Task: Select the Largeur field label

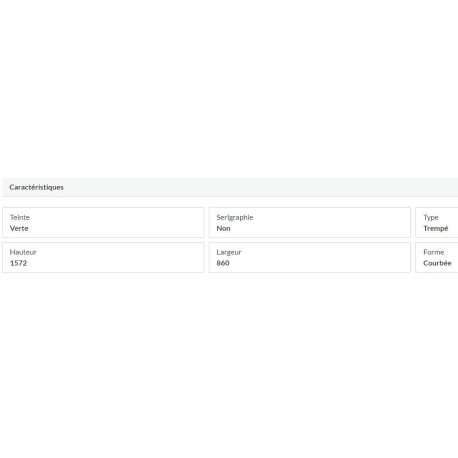Action: [229, 252]
